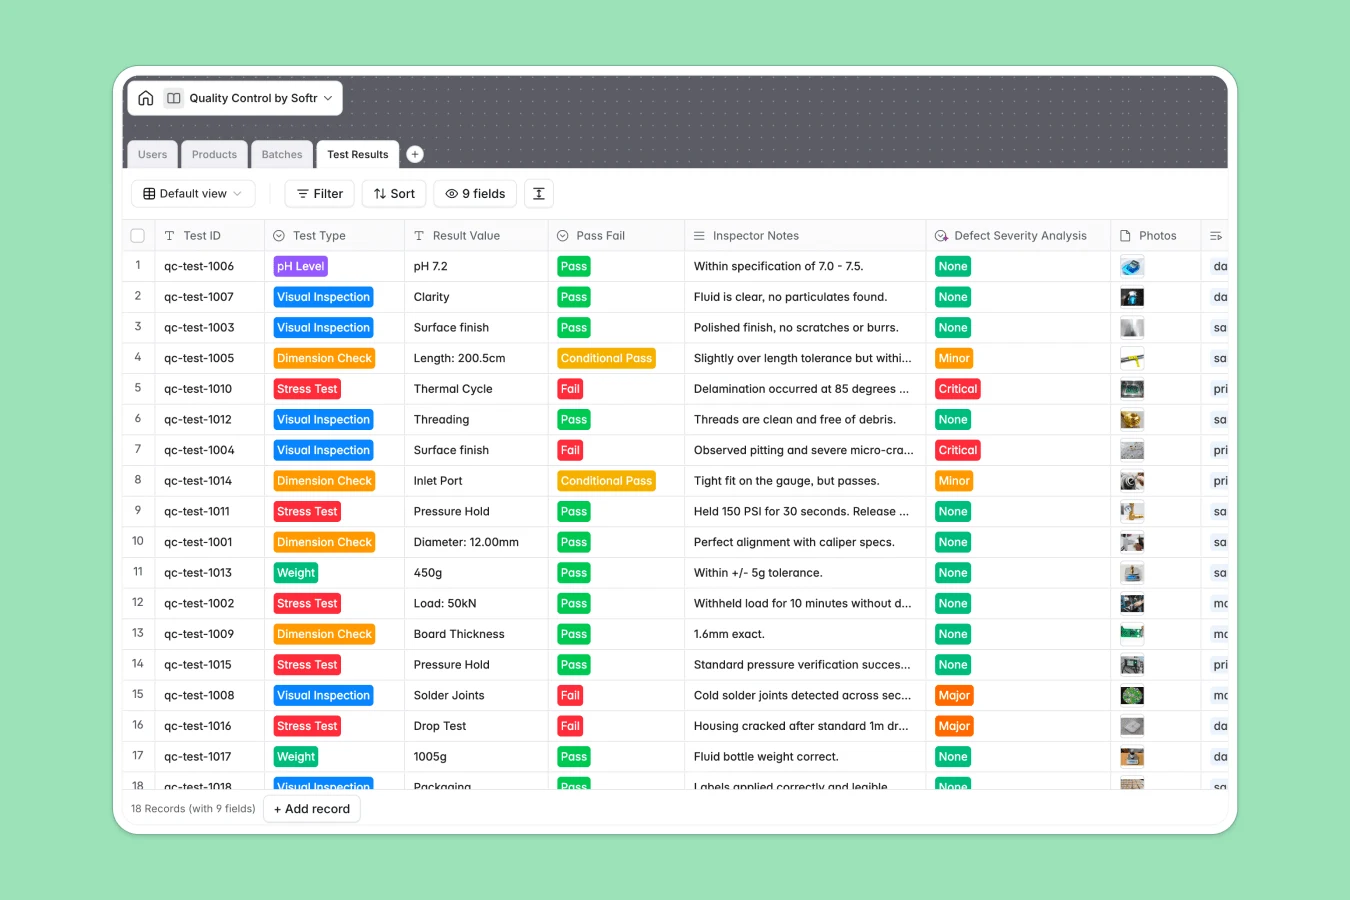Image resolution: width=1350 pixels, height=900 pixels.
Task: Open the Sort settings
Action: 393,193
